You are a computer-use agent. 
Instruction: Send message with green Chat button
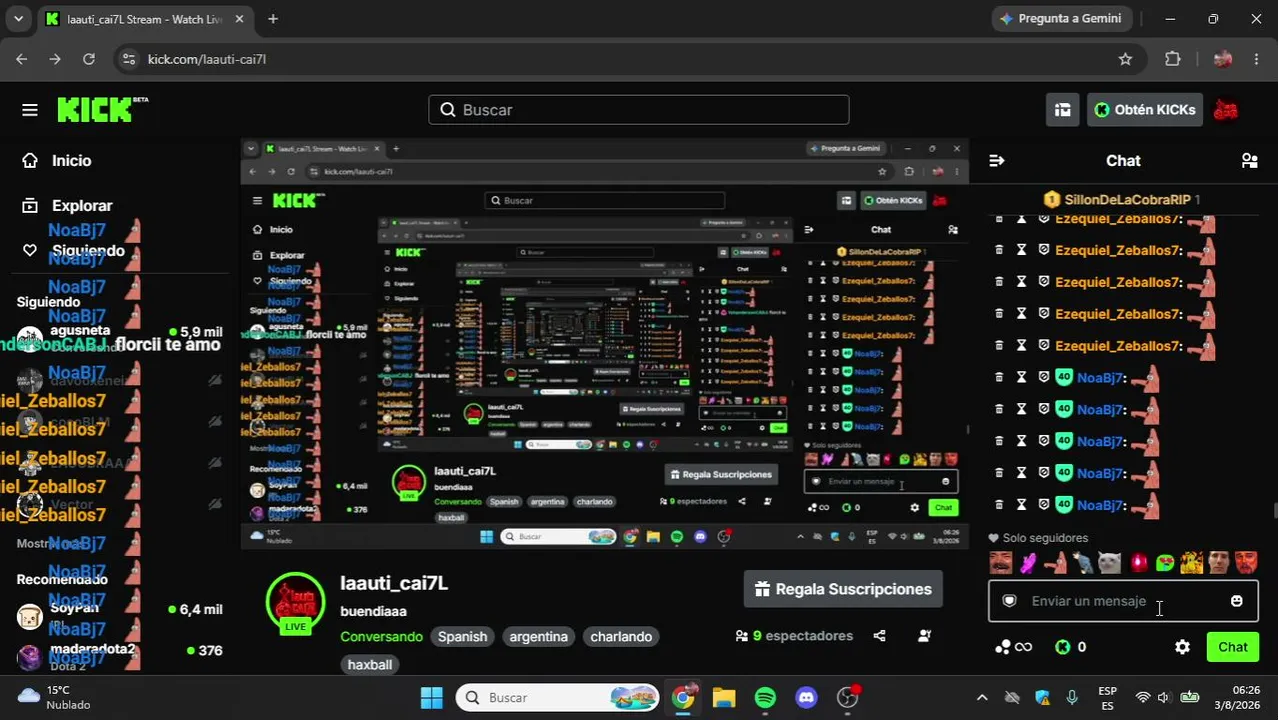point(1232,647)
